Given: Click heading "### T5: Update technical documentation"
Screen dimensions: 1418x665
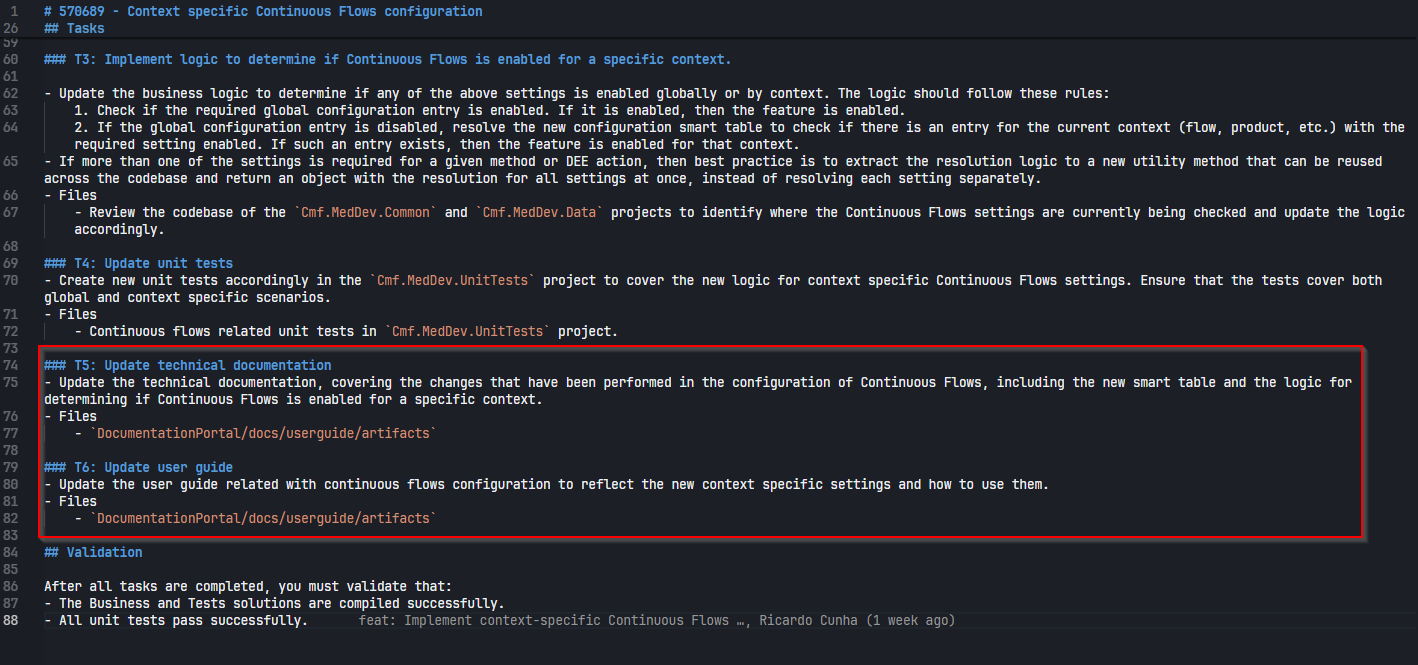Looking at the screenshot, I should pyautogui.click(x=187, y=365).
